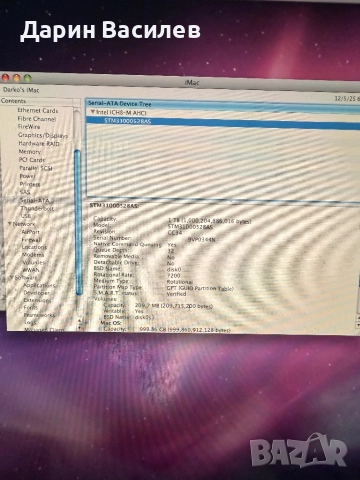Select WWAN under Network

(31, 270)
